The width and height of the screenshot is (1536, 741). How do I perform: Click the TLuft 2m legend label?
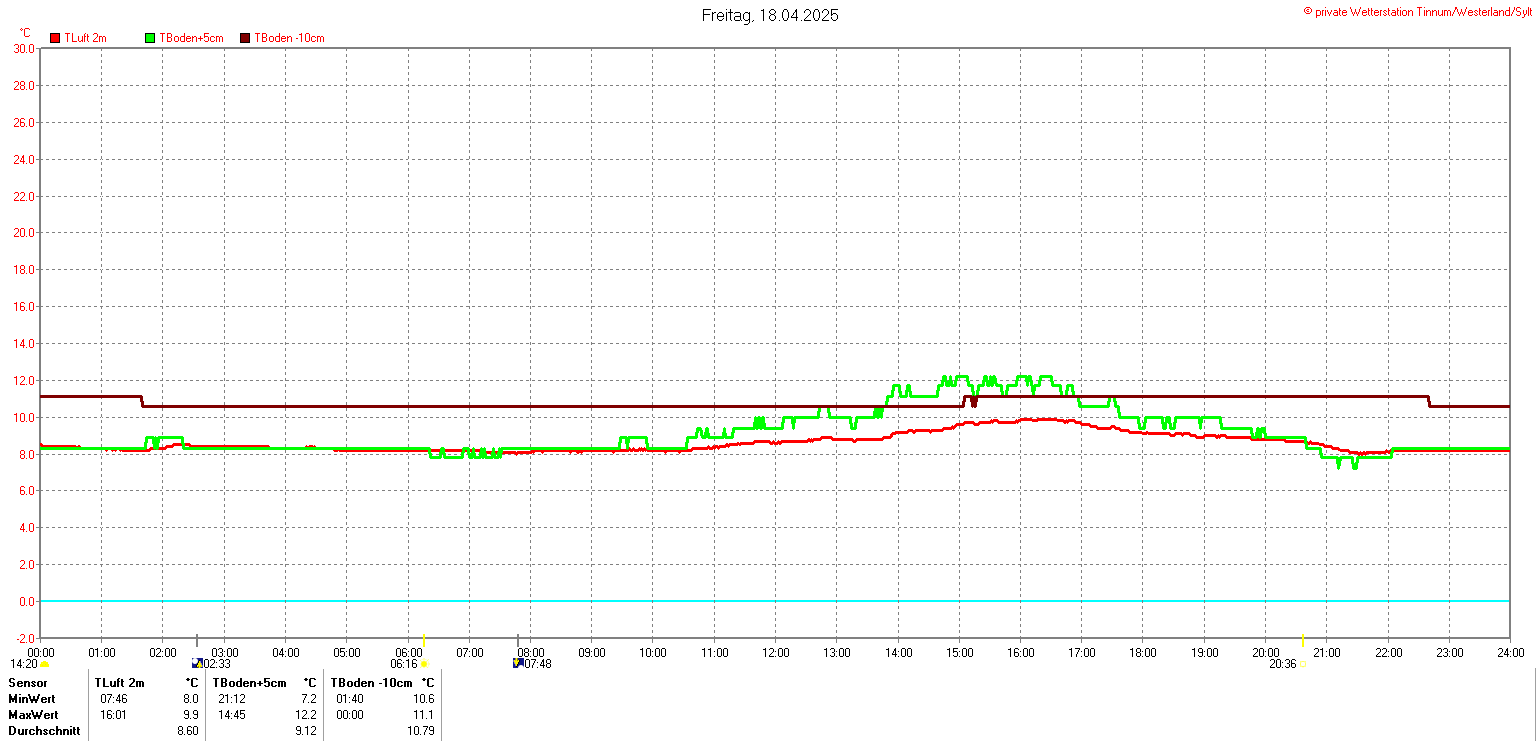click(x=85, y=38)
